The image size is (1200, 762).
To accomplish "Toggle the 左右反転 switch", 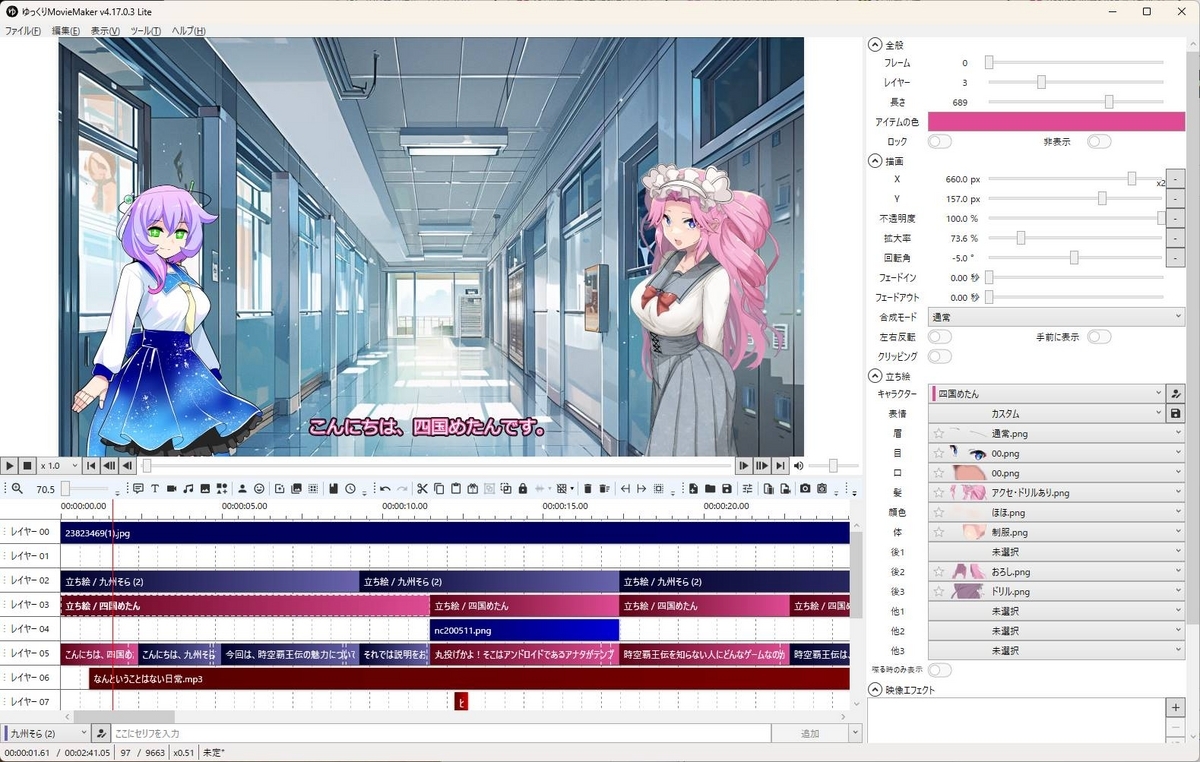I will coord(939,337).
